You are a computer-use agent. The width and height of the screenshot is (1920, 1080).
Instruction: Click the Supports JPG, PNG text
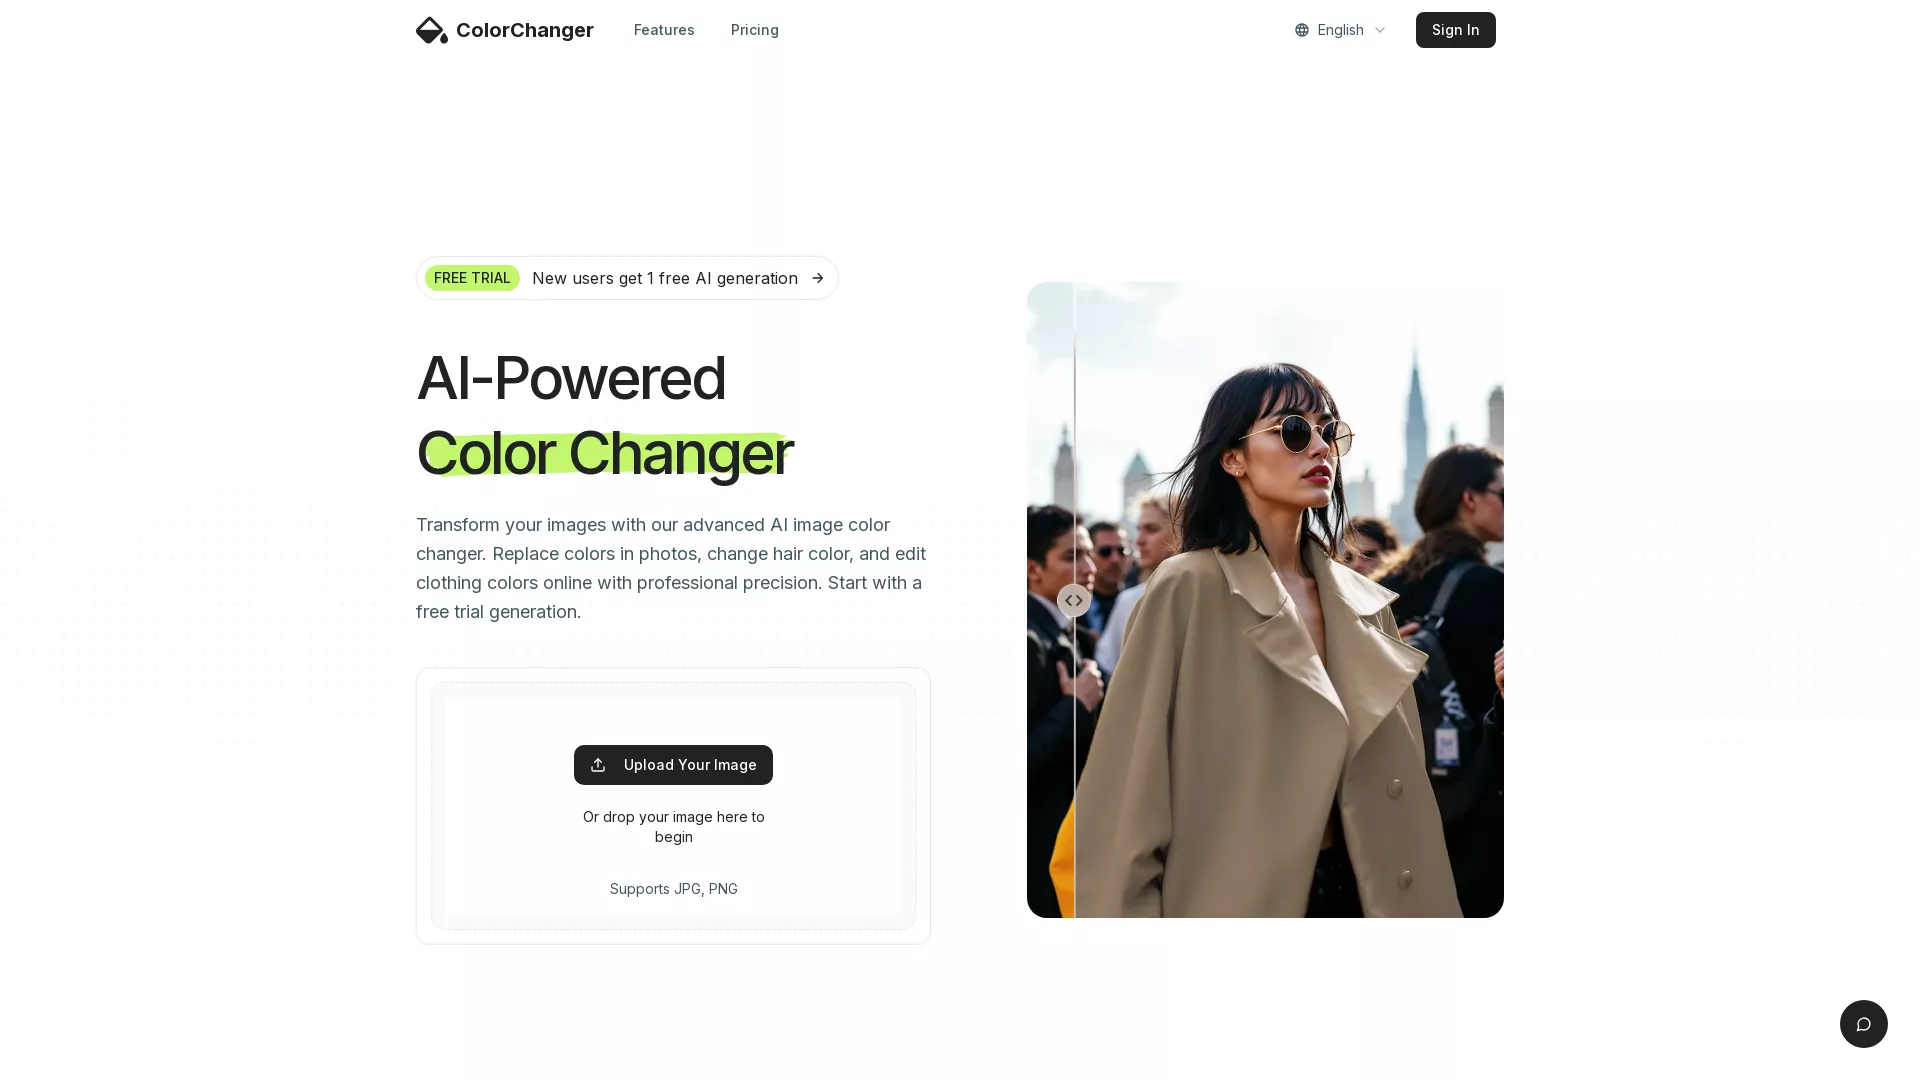[x=674, y=889]
